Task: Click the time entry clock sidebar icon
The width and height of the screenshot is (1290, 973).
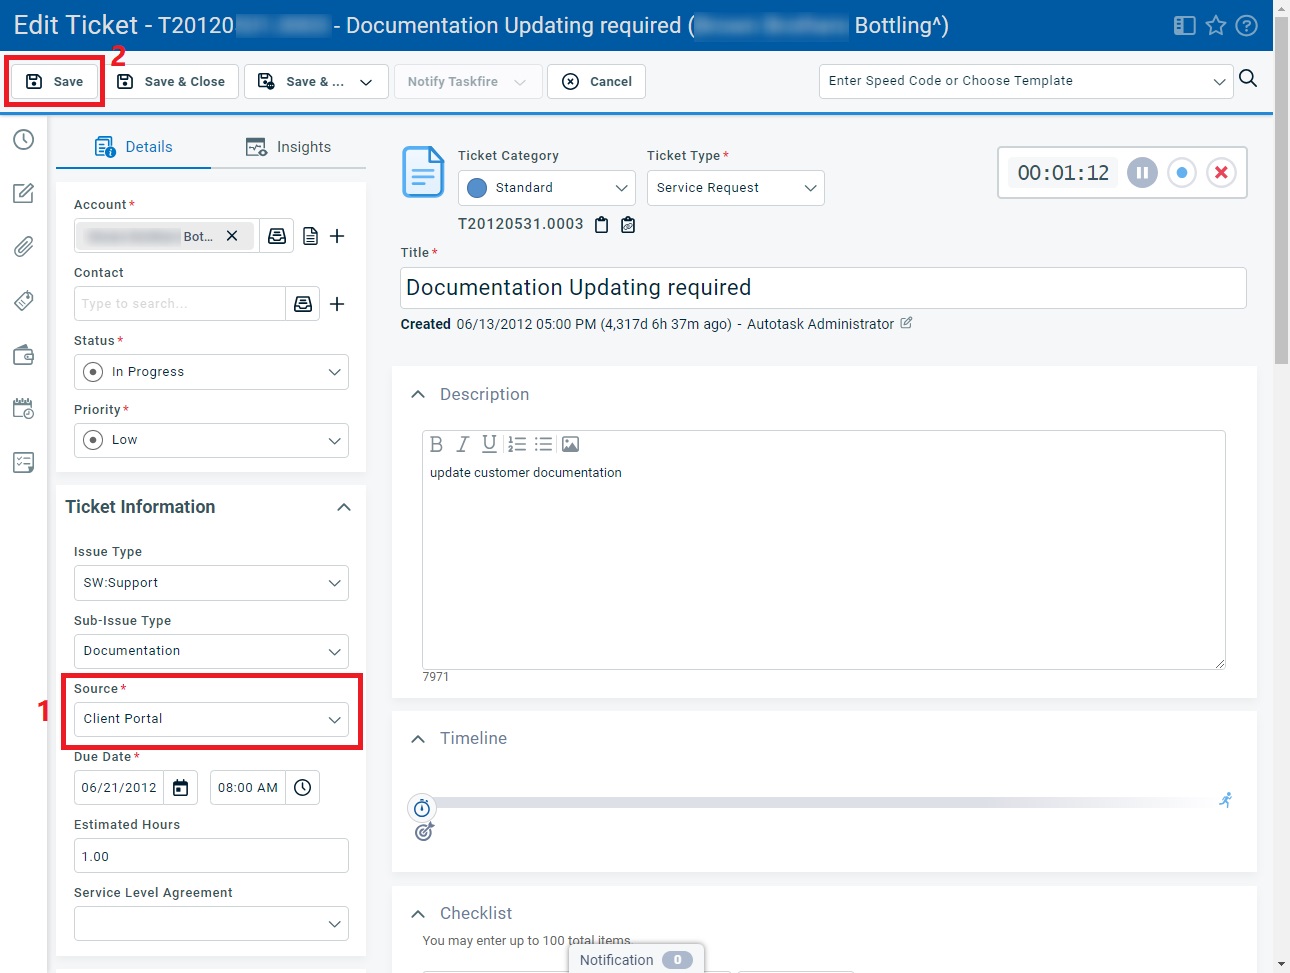Action: pyautogui.click(x=24, y=140)
